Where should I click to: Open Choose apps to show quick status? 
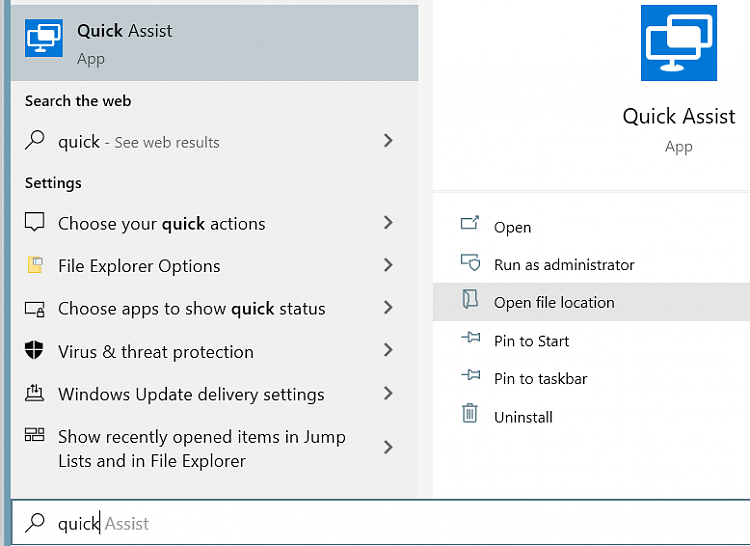point(214,308)
